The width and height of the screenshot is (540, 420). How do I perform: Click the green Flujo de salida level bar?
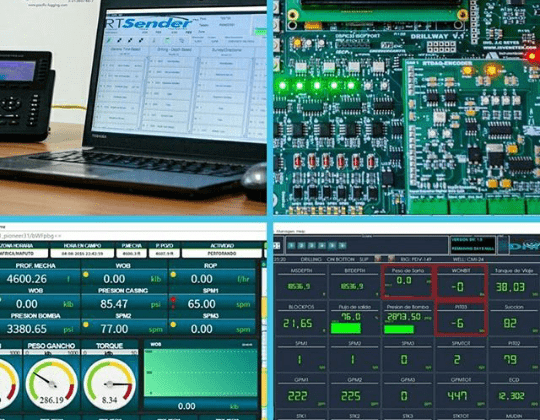(346, 328)
